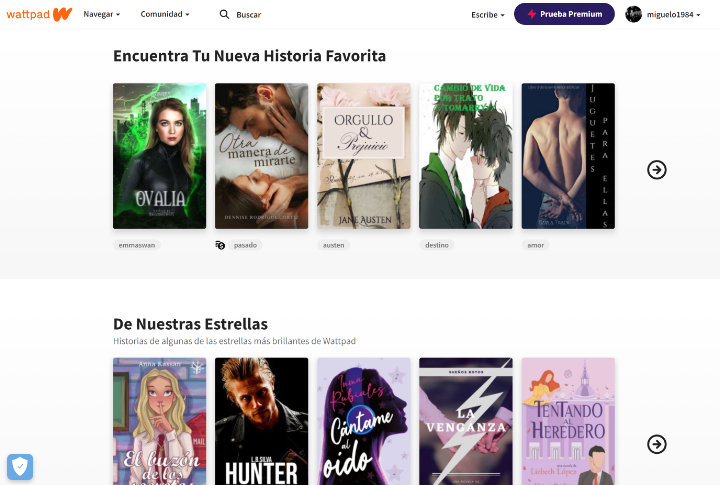Open Cambio de vida por trato cover
Screen dimensions: 720x485
pyautogui.click(x=466, y=156)
